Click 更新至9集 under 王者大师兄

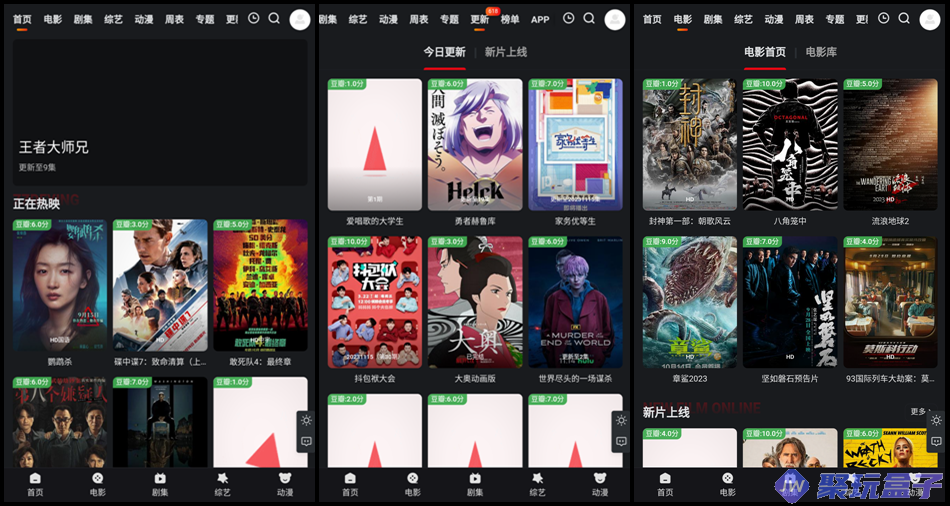(37, 167)
